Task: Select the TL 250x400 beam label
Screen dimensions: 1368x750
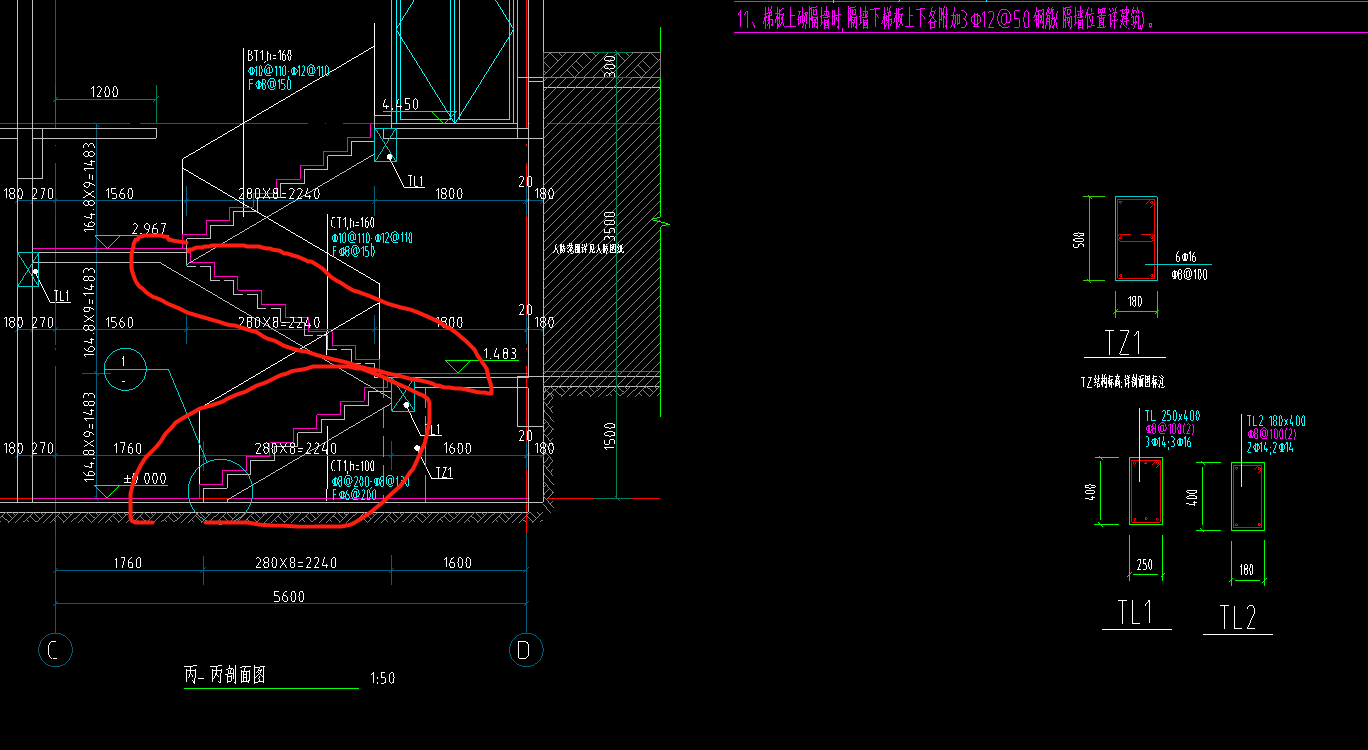Action: click(1172, 416)
